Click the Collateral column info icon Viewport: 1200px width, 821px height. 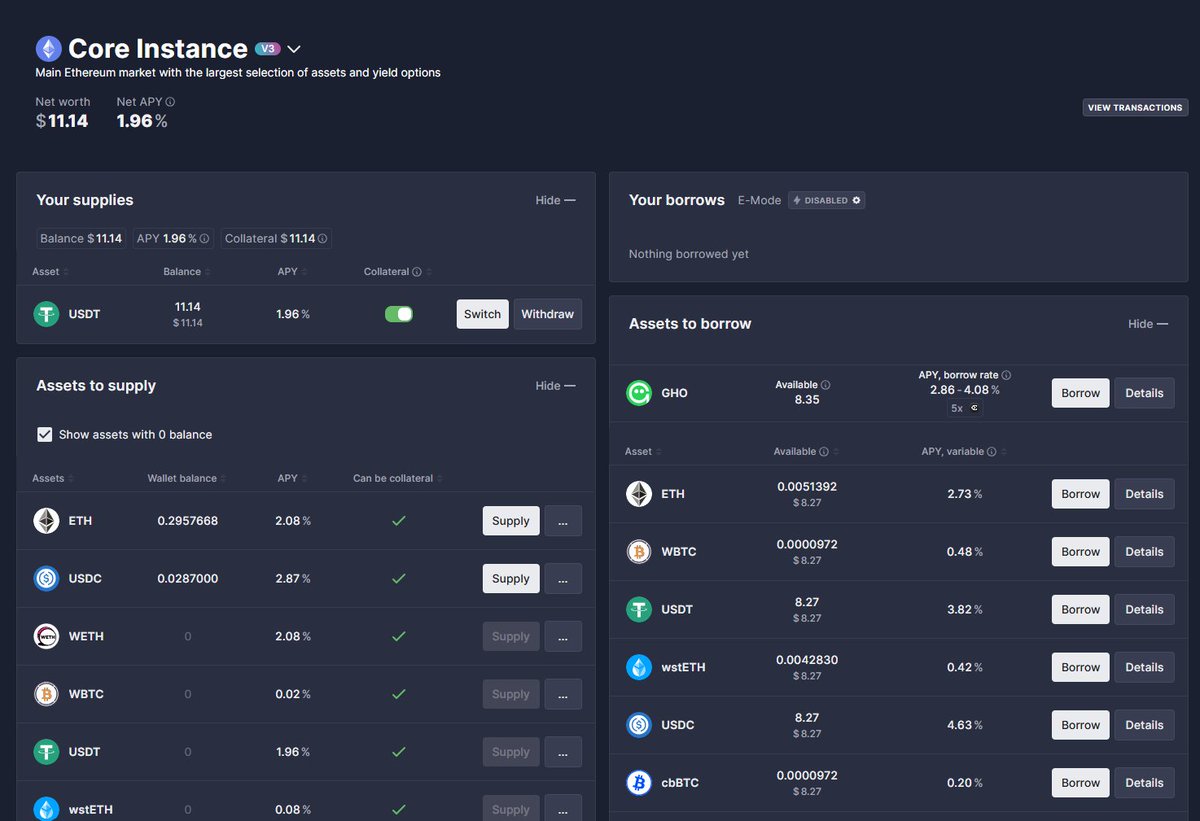tap(417, 272)
